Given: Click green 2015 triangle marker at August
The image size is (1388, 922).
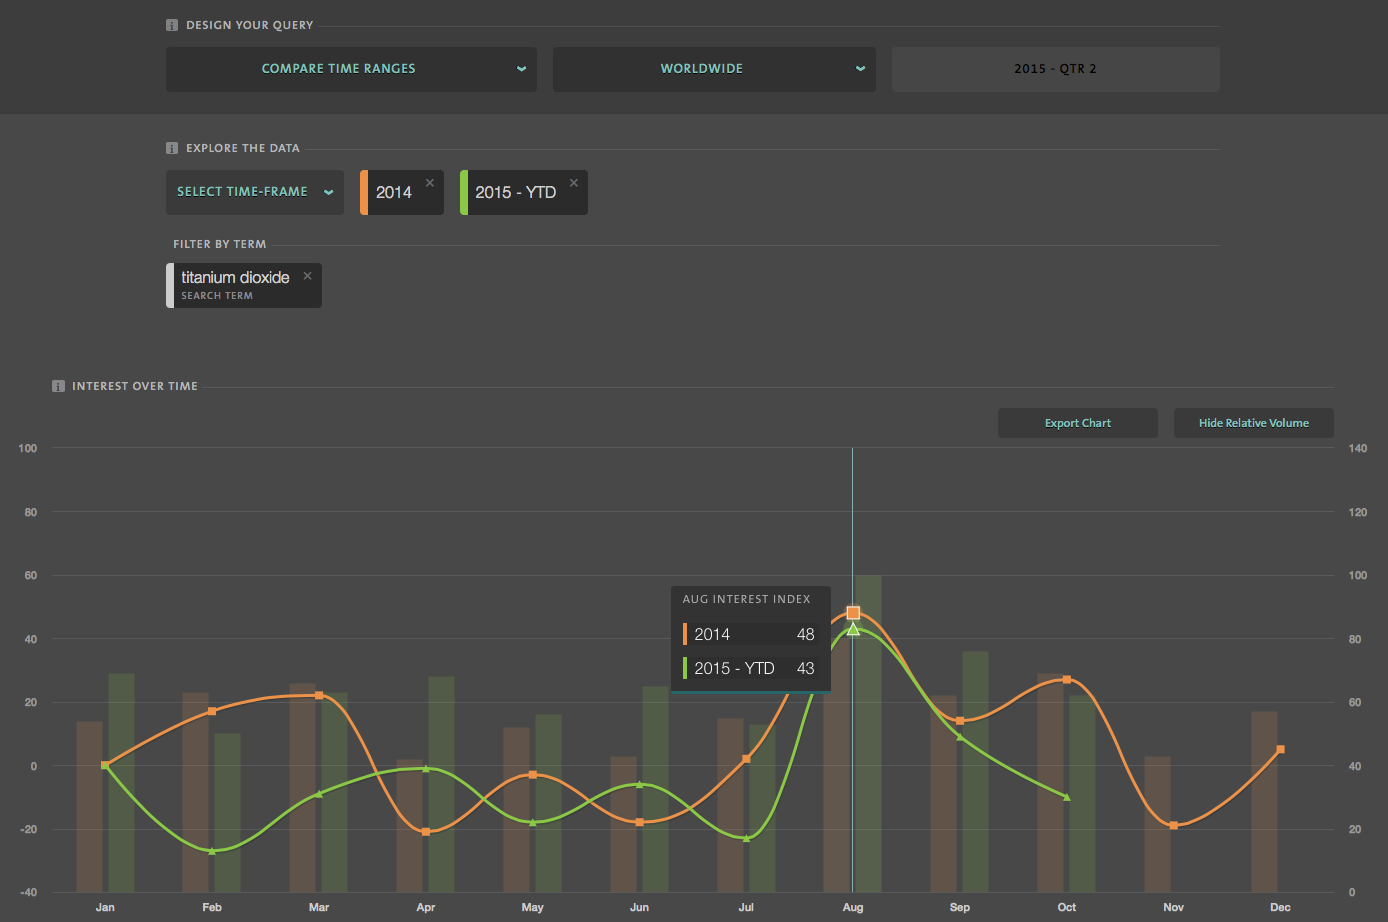Looking at the screenshot, I should point(853,629).
